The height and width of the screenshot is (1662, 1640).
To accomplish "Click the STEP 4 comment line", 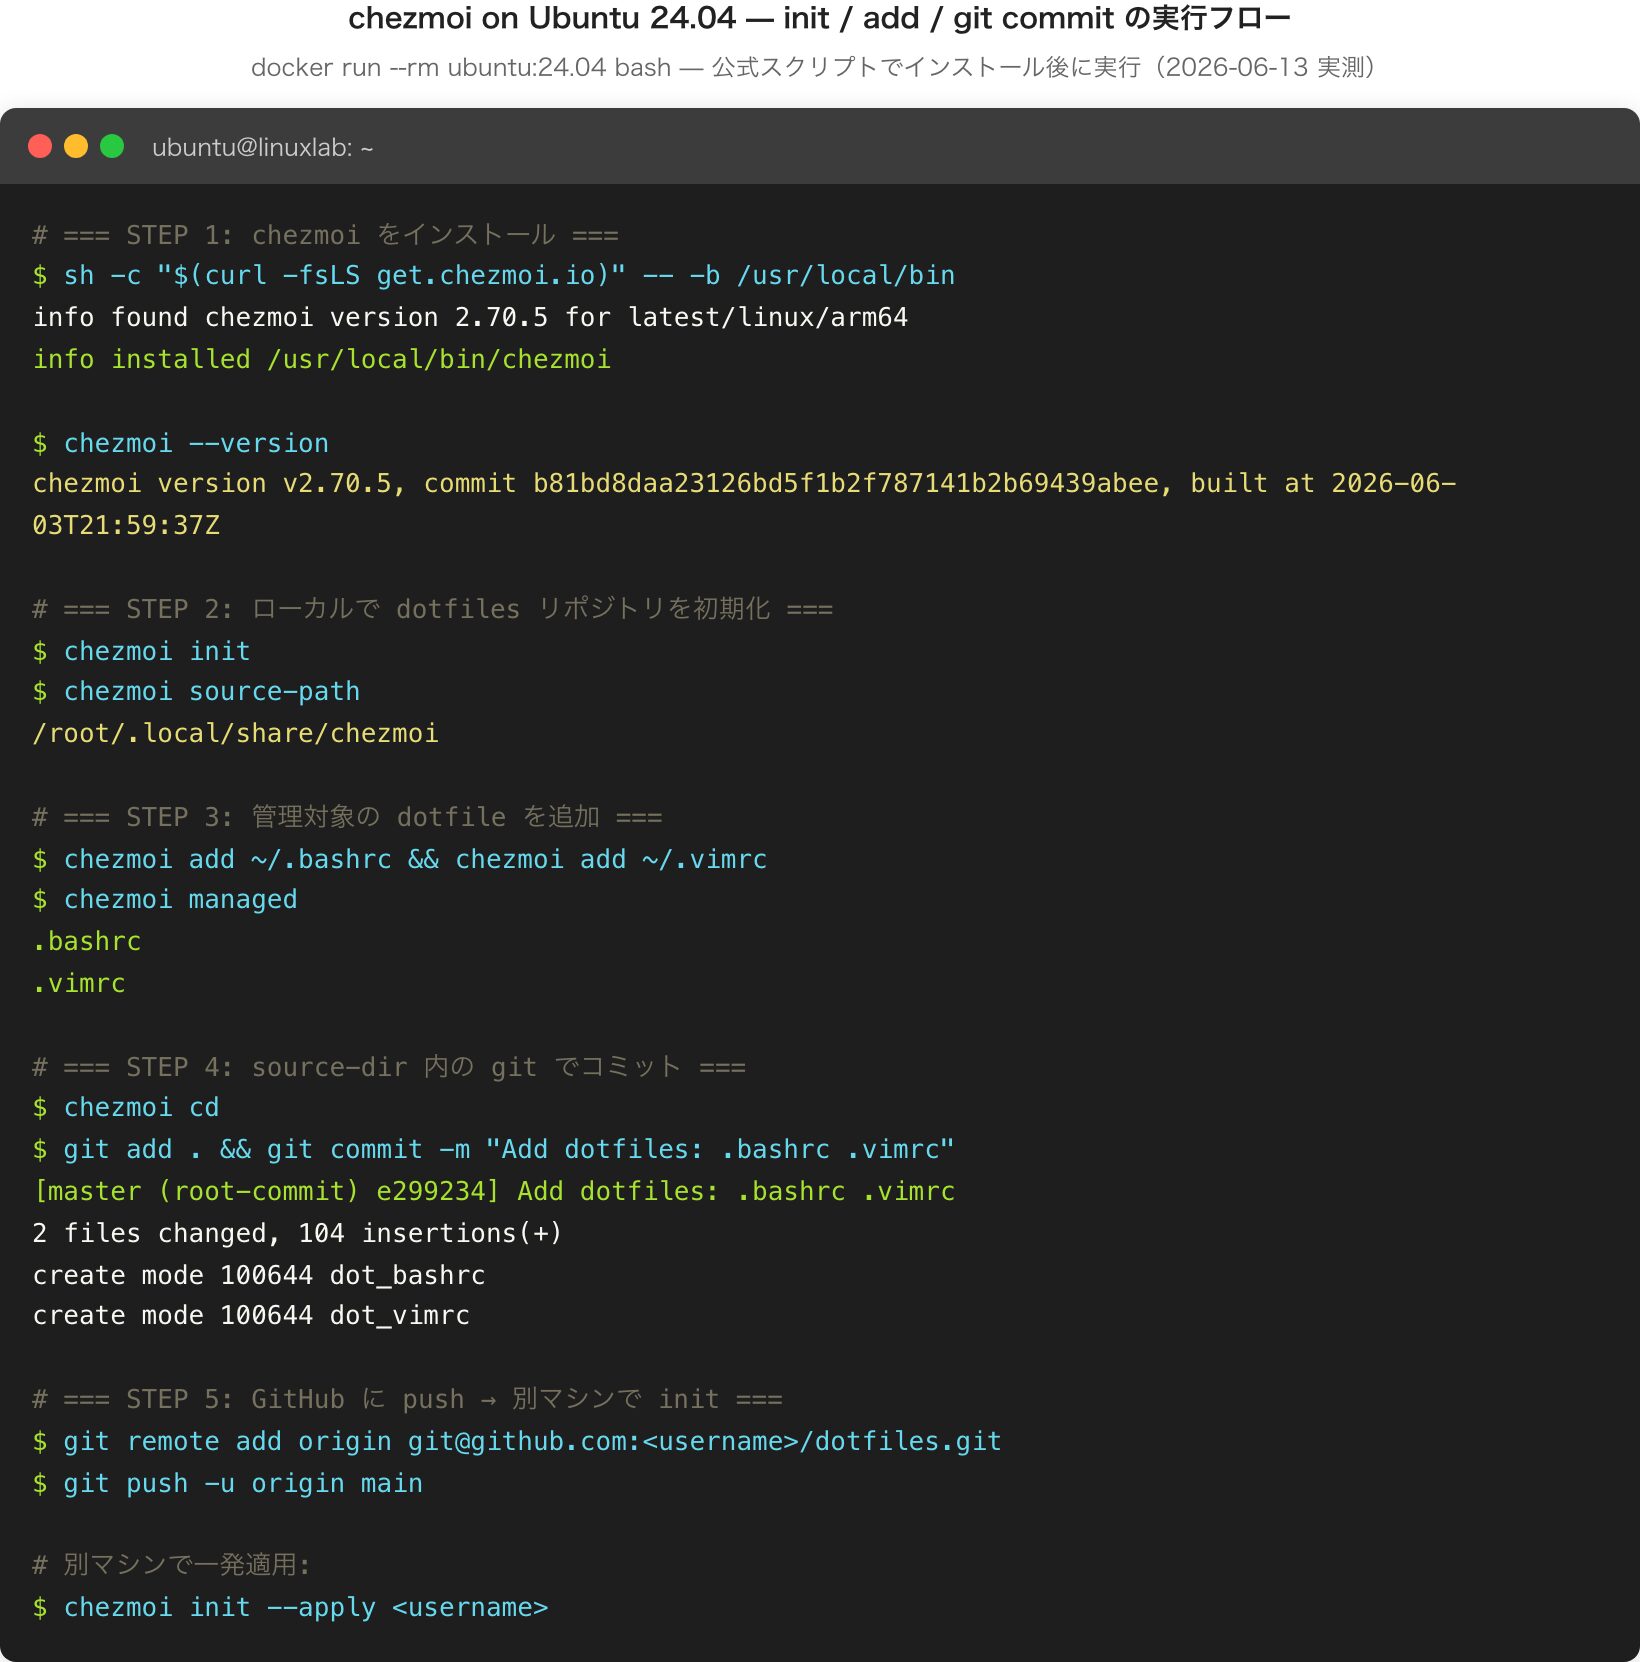I will pos(389,1067).
